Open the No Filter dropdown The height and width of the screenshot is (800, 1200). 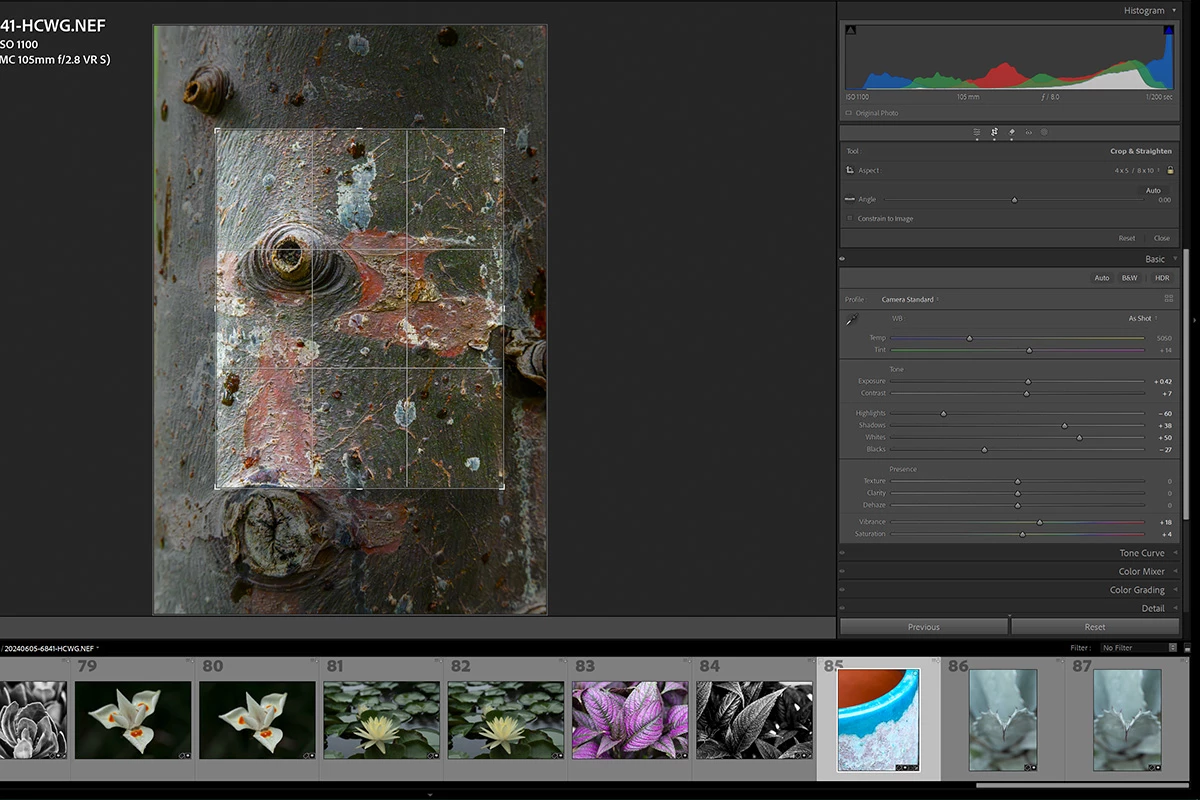tap(1139, 648)
